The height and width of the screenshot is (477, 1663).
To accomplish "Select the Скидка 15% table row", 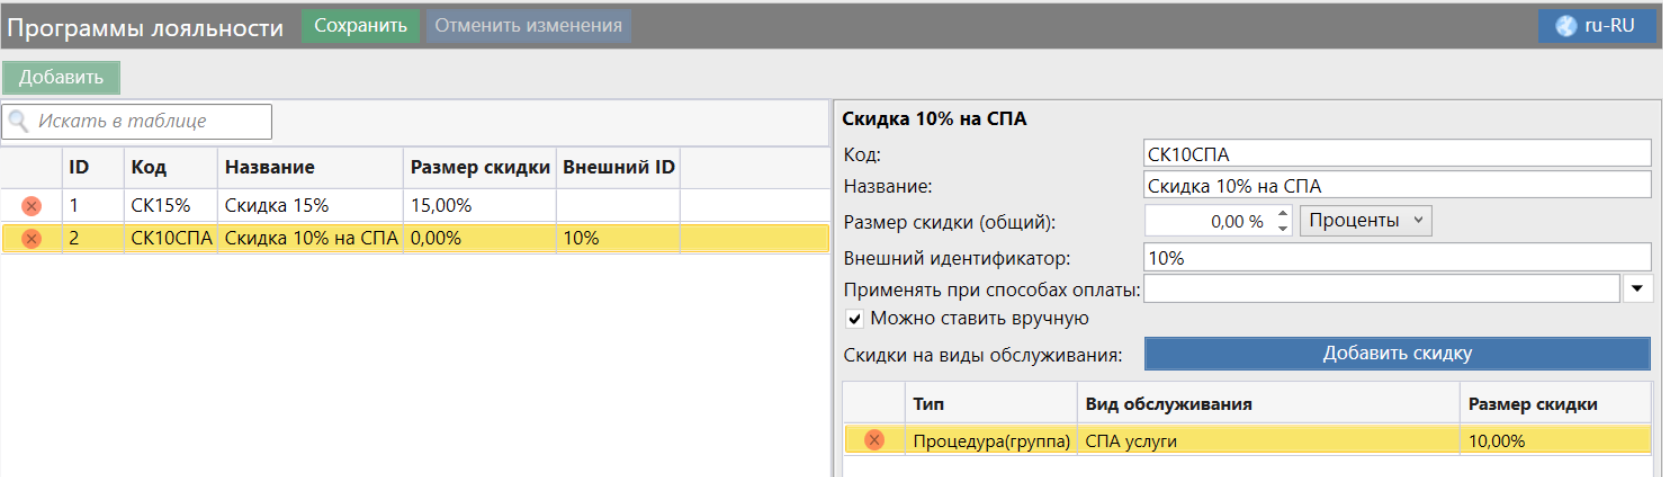I will tap(300, 206).
